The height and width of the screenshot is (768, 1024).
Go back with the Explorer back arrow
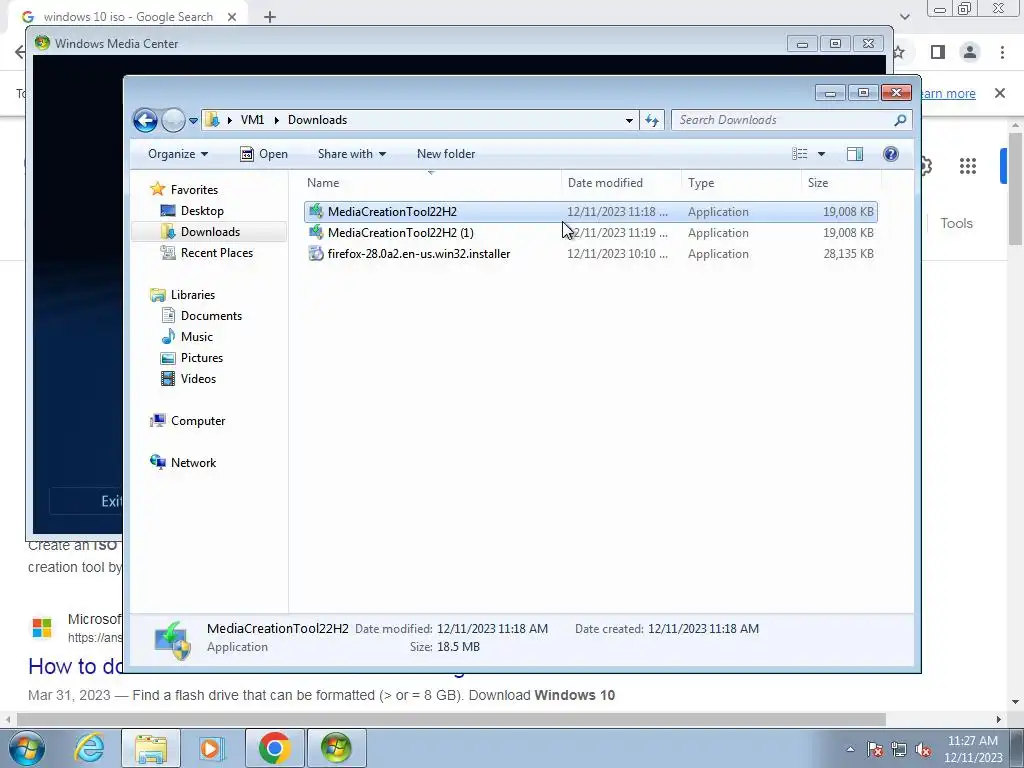[145, 120]
